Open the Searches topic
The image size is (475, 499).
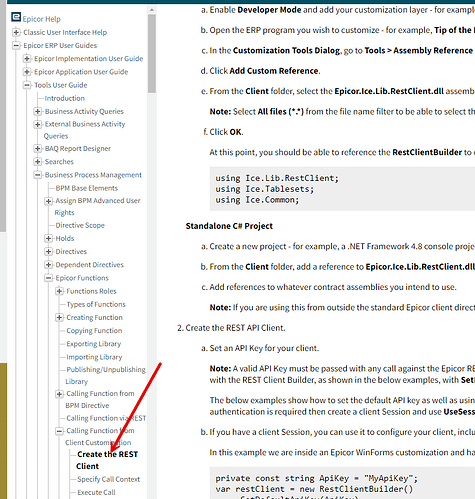[x=59, y=162]
